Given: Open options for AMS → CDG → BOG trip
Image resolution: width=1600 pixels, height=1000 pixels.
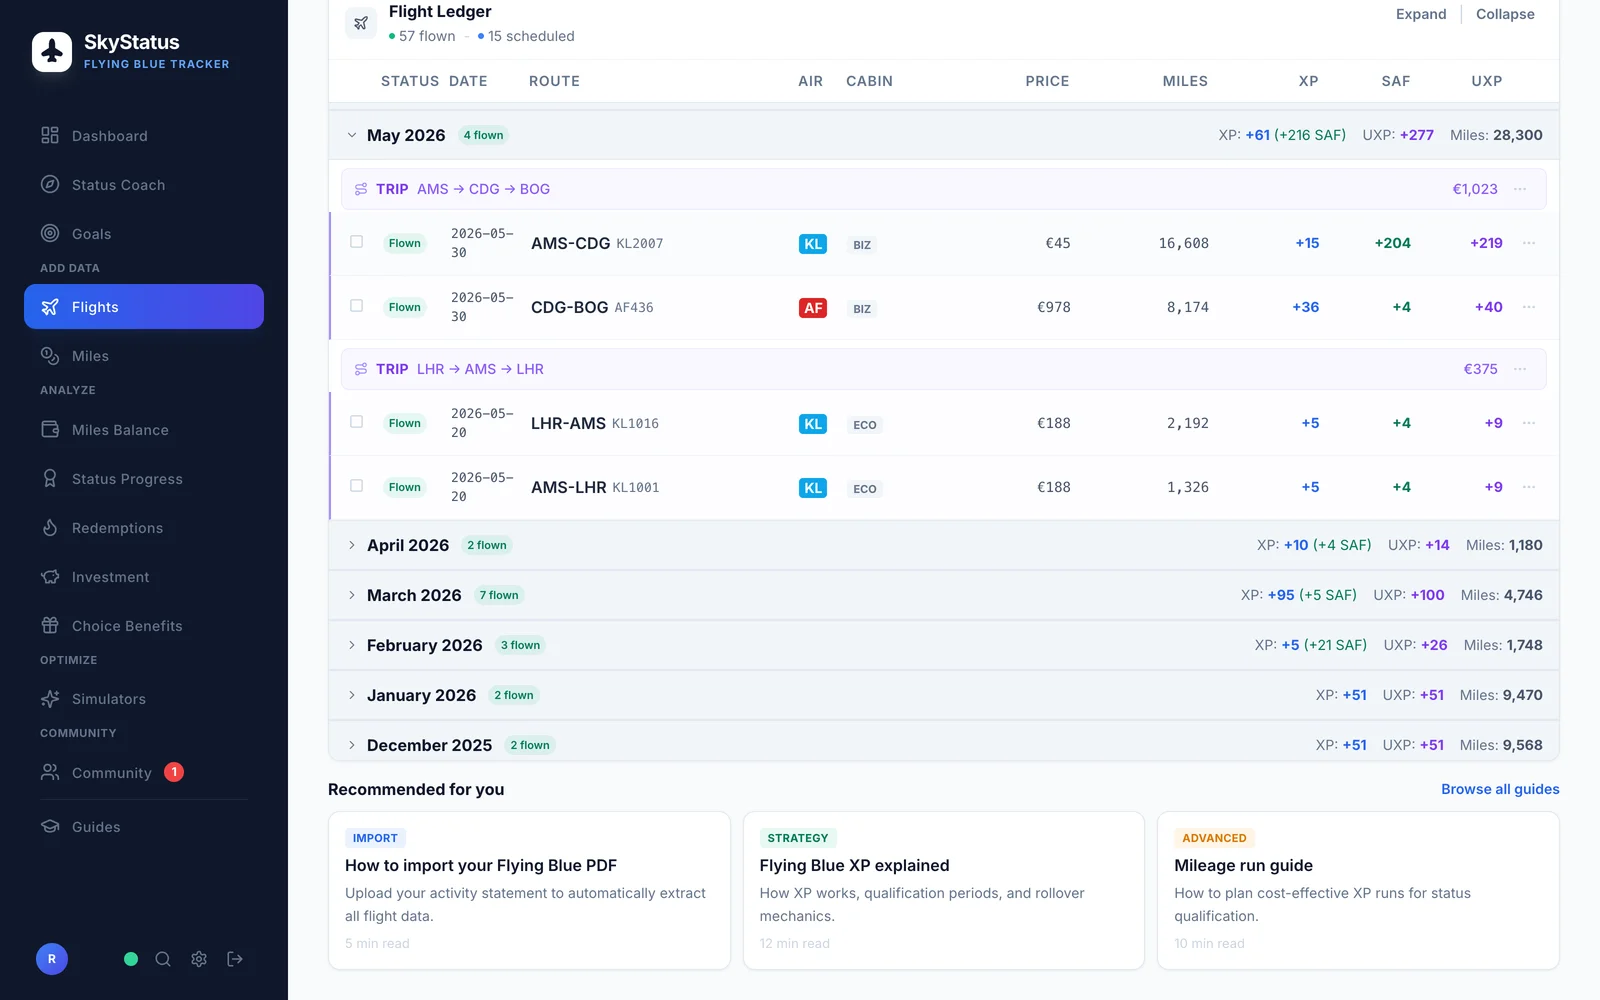Looking at the screenshot, I should click(x=1520, y=189).
